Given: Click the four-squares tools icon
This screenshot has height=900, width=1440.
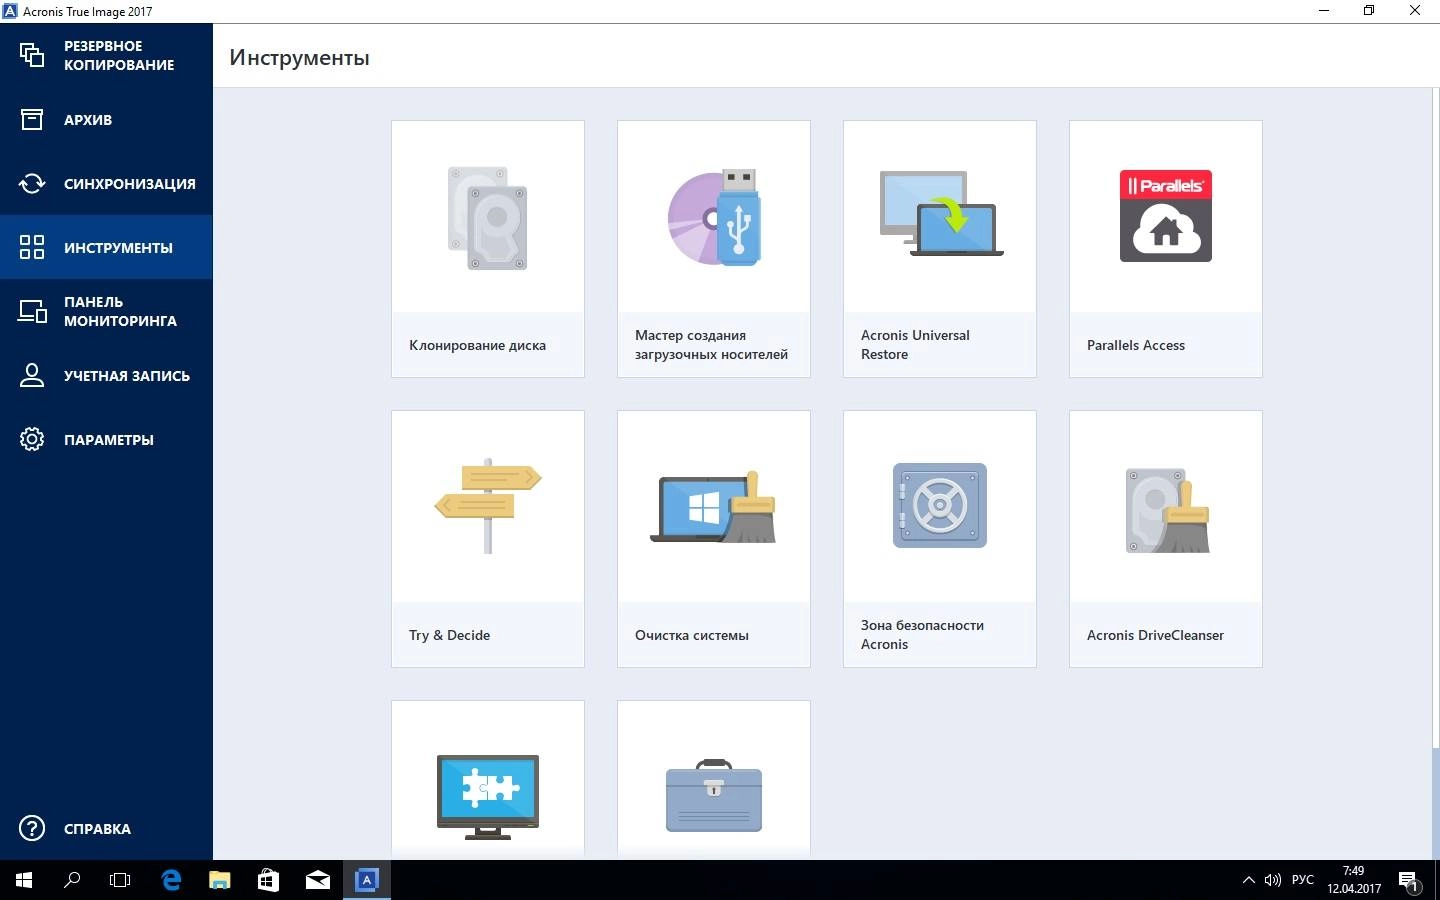Looking at the screenshot, I should (x=32, y=247).
